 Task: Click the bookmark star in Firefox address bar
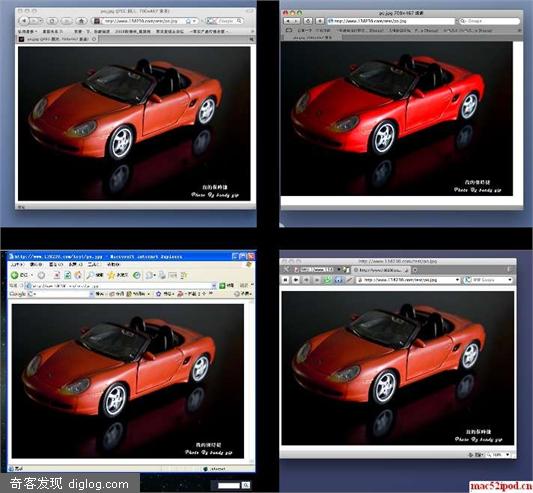[188, 21]
